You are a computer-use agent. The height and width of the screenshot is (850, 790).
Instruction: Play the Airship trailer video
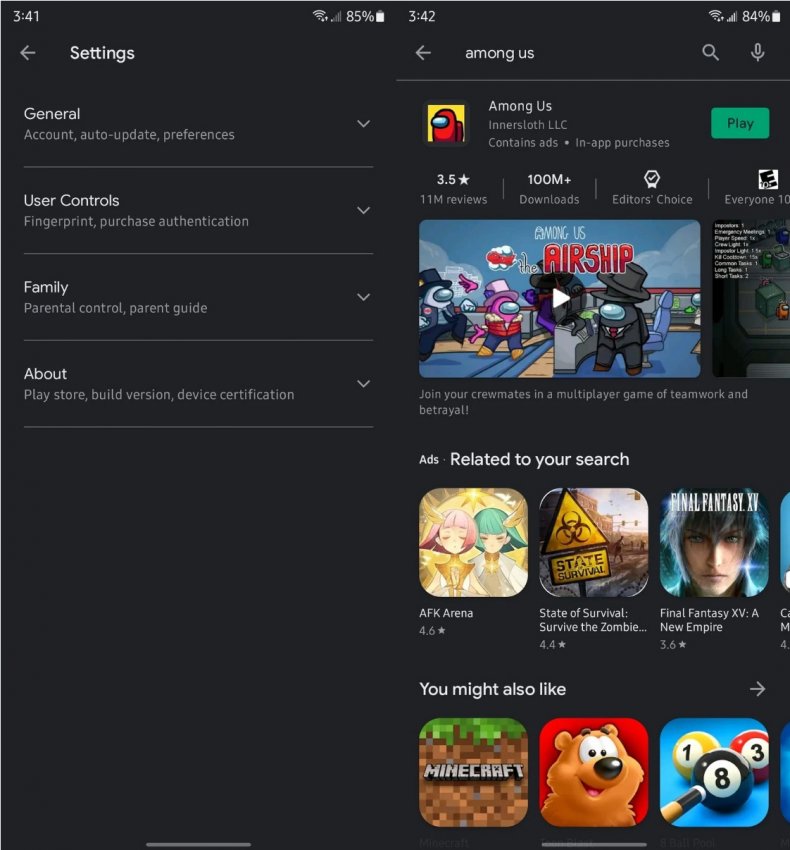[x=560, y=298]
